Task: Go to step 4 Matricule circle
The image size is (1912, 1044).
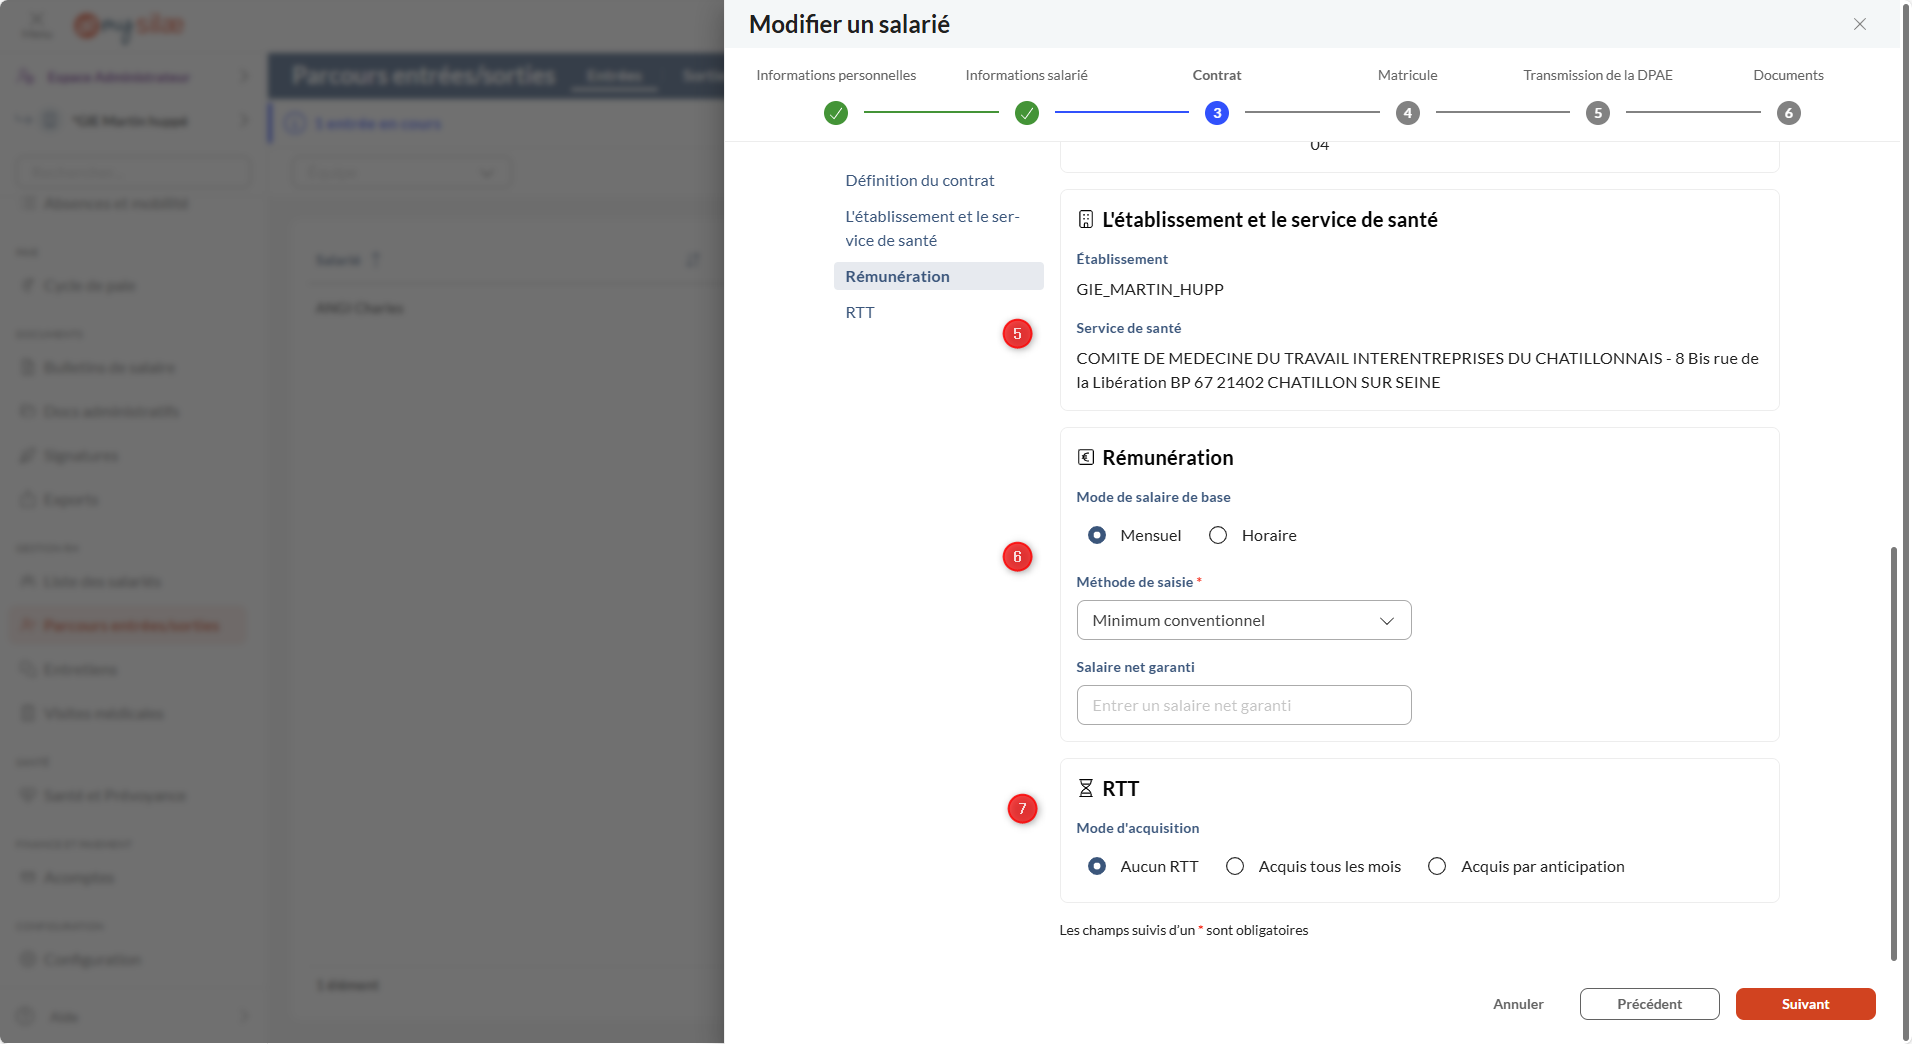Action: [1407, 113]
